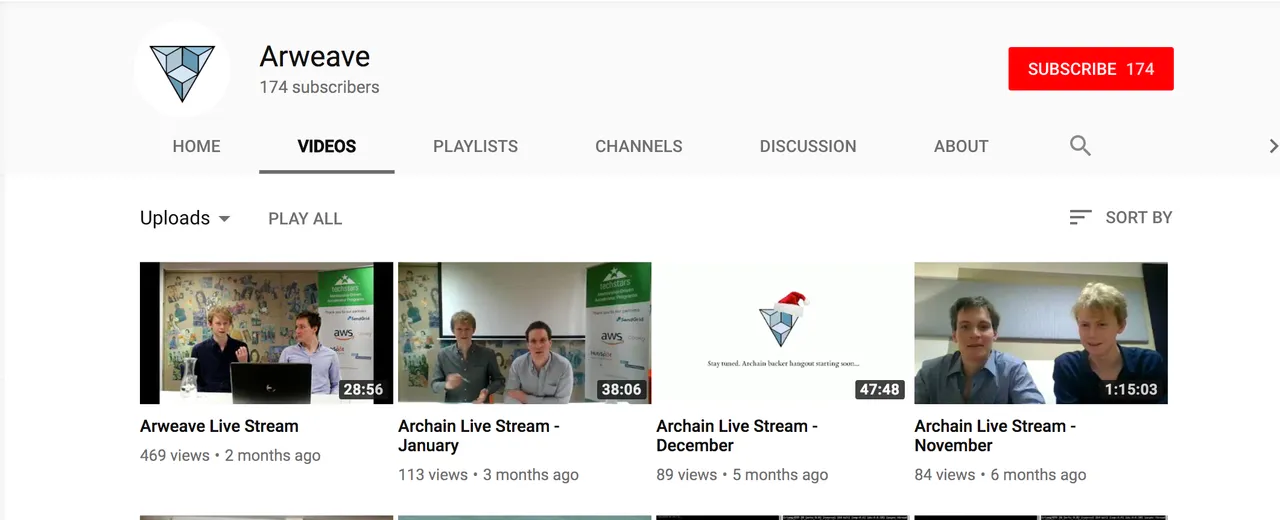Click the Subscribe 174 button

point(1091,69)
